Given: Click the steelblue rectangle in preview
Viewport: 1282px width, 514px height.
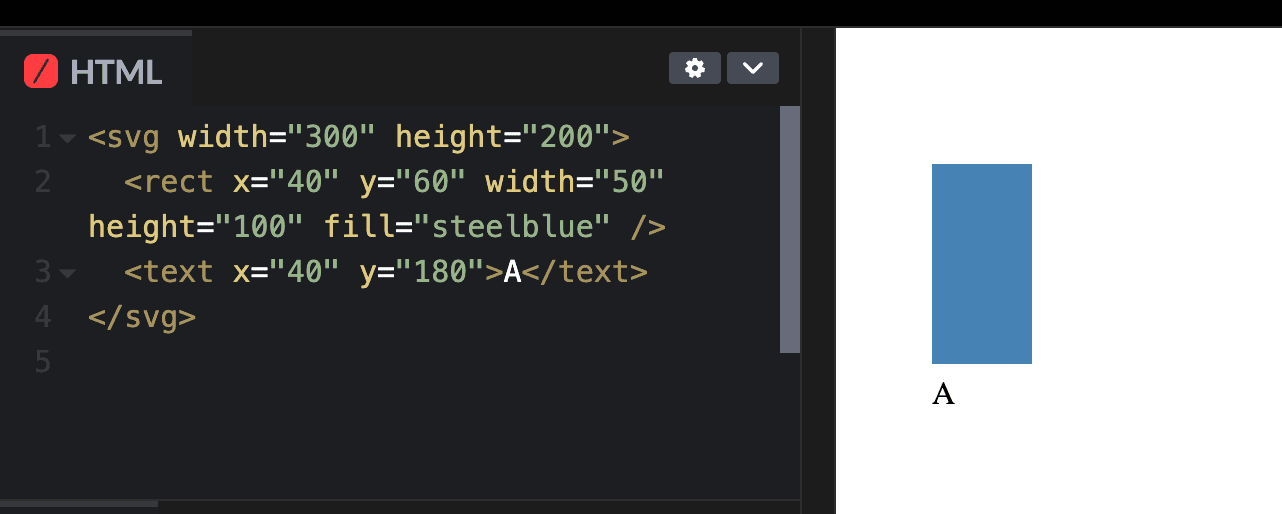Looking at the screenshot, I should pos(982,264).
